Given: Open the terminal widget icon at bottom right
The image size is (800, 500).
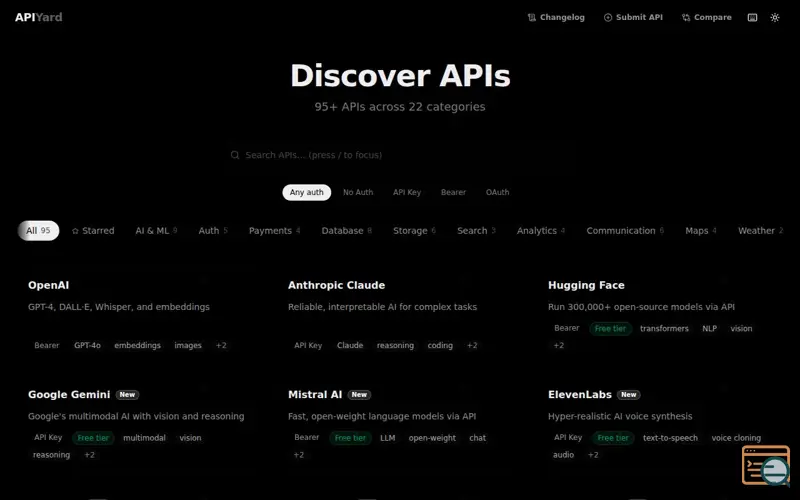Looking at the screenshot, I should coord(766,465).
